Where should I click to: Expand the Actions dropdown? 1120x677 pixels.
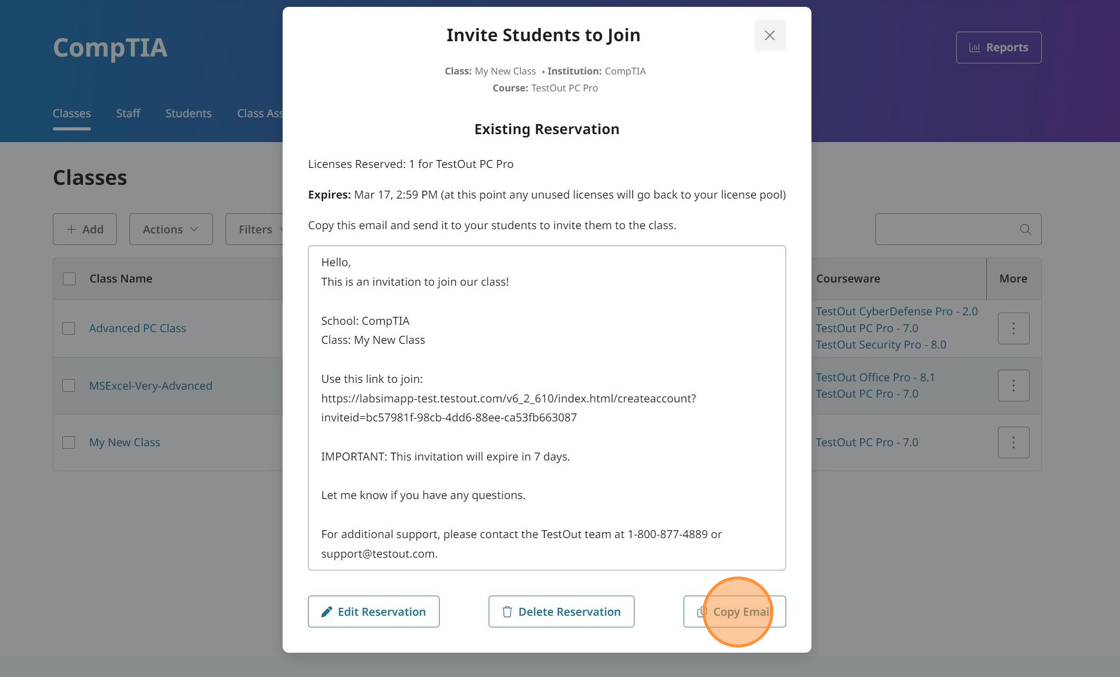point(170,229)
